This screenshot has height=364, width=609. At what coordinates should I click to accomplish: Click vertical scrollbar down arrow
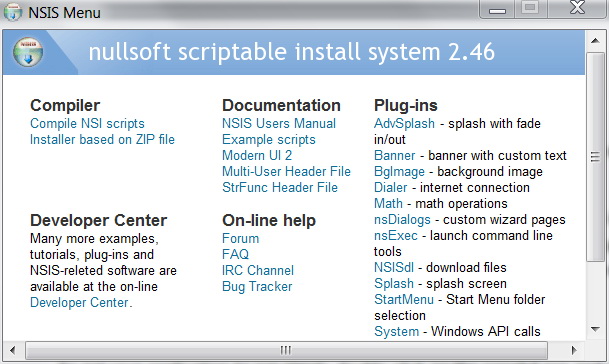coord(595,329)
